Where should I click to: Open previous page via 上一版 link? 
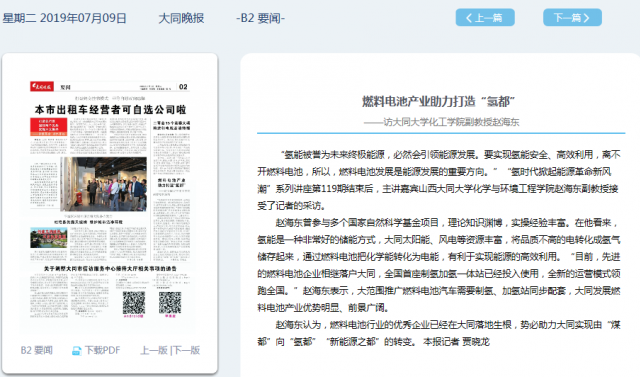(x=154, y=350)
